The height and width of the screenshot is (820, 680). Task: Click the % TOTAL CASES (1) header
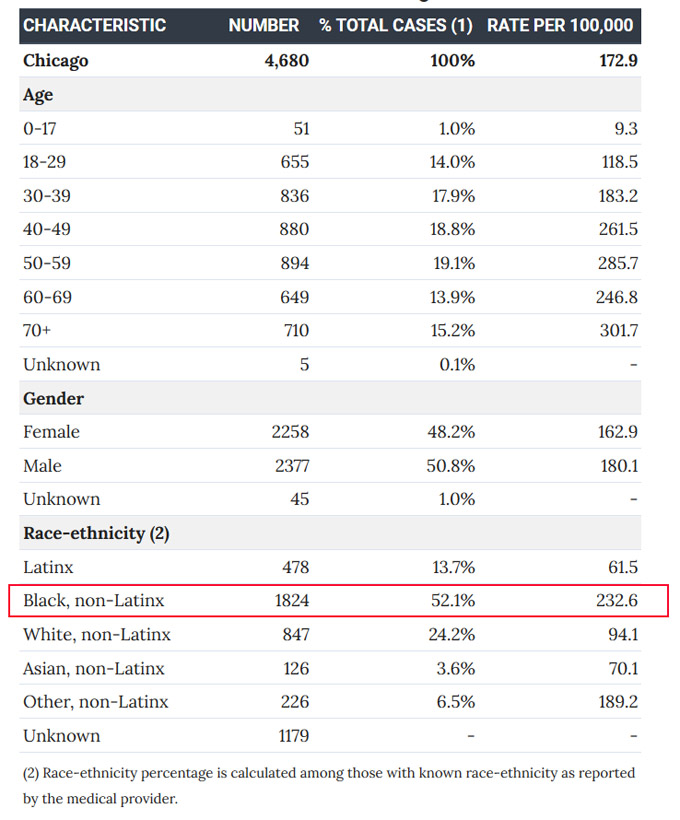pos(396,25)
